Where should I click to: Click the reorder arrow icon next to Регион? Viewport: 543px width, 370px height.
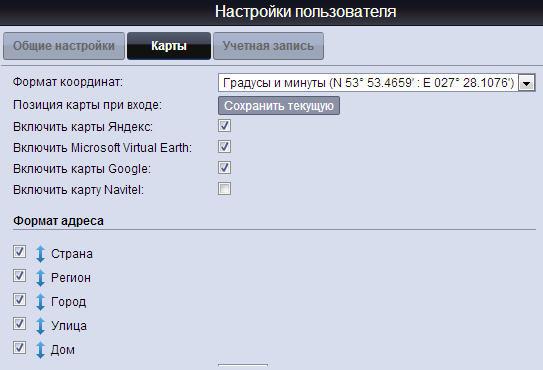pyautogui.click(x=41, y=278)
